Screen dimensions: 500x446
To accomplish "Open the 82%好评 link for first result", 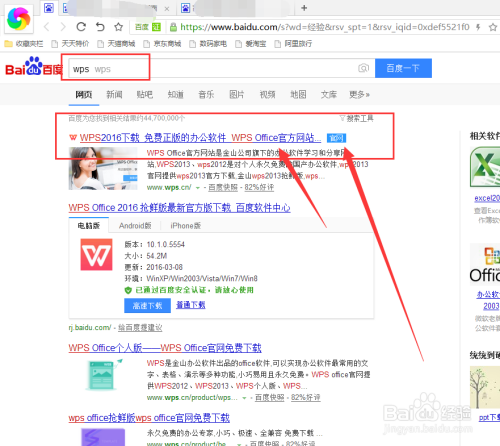I will coord(259,188).
